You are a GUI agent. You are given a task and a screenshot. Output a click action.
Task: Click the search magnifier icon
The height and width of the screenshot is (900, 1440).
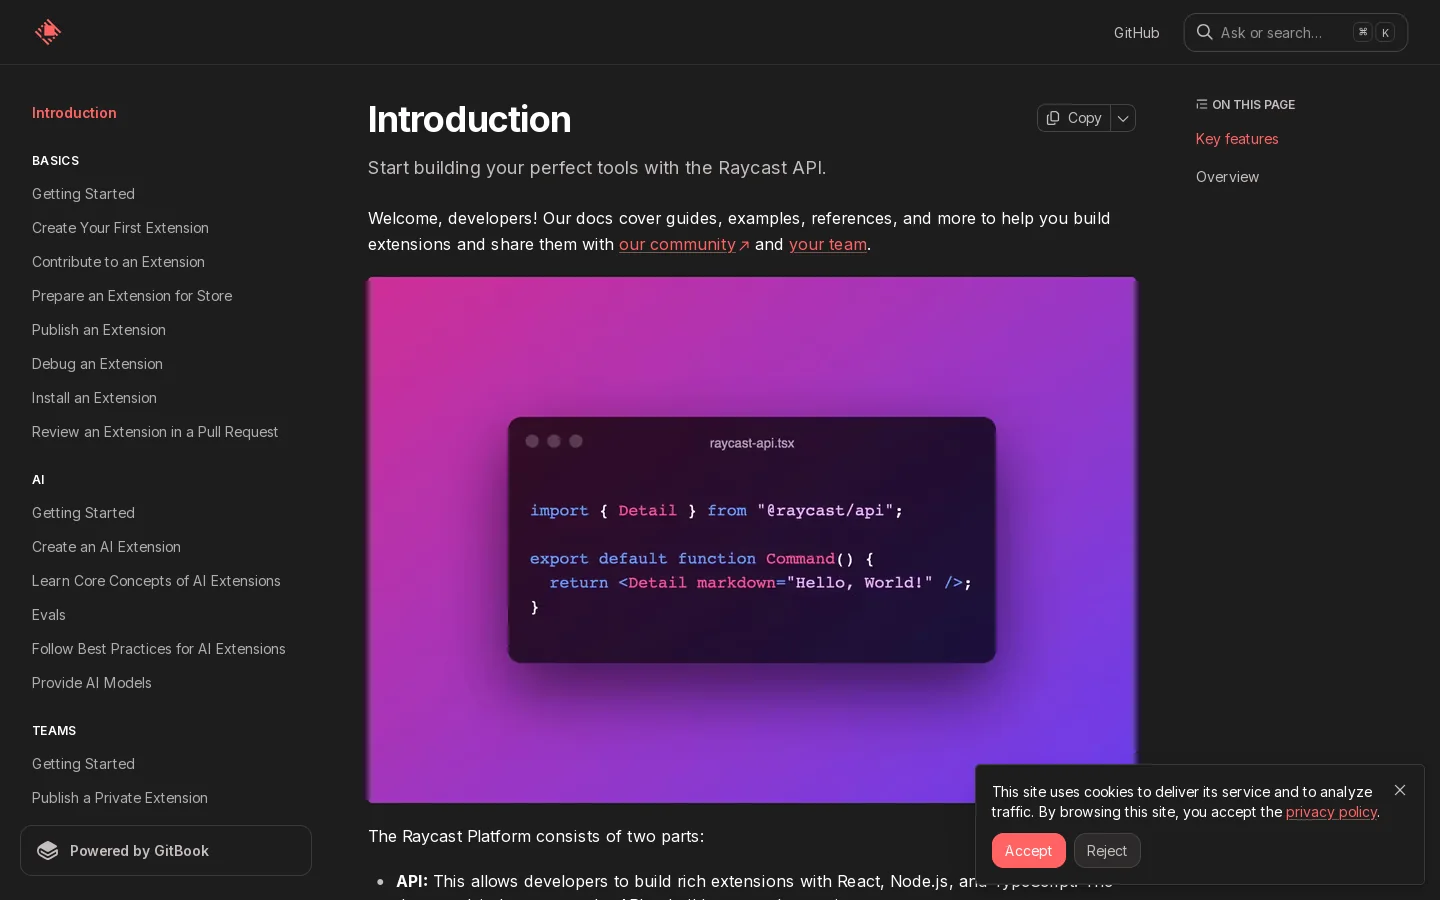point(1205,32)
